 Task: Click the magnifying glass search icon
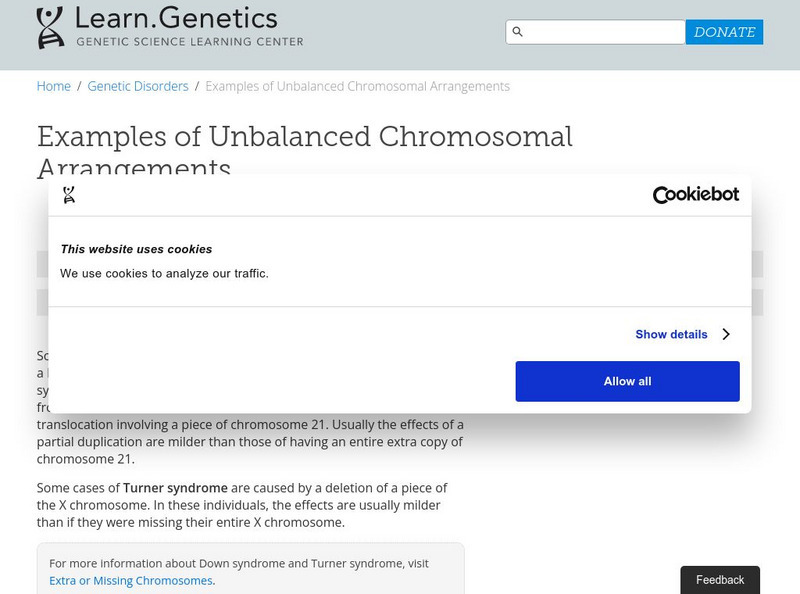click(517, 32)
